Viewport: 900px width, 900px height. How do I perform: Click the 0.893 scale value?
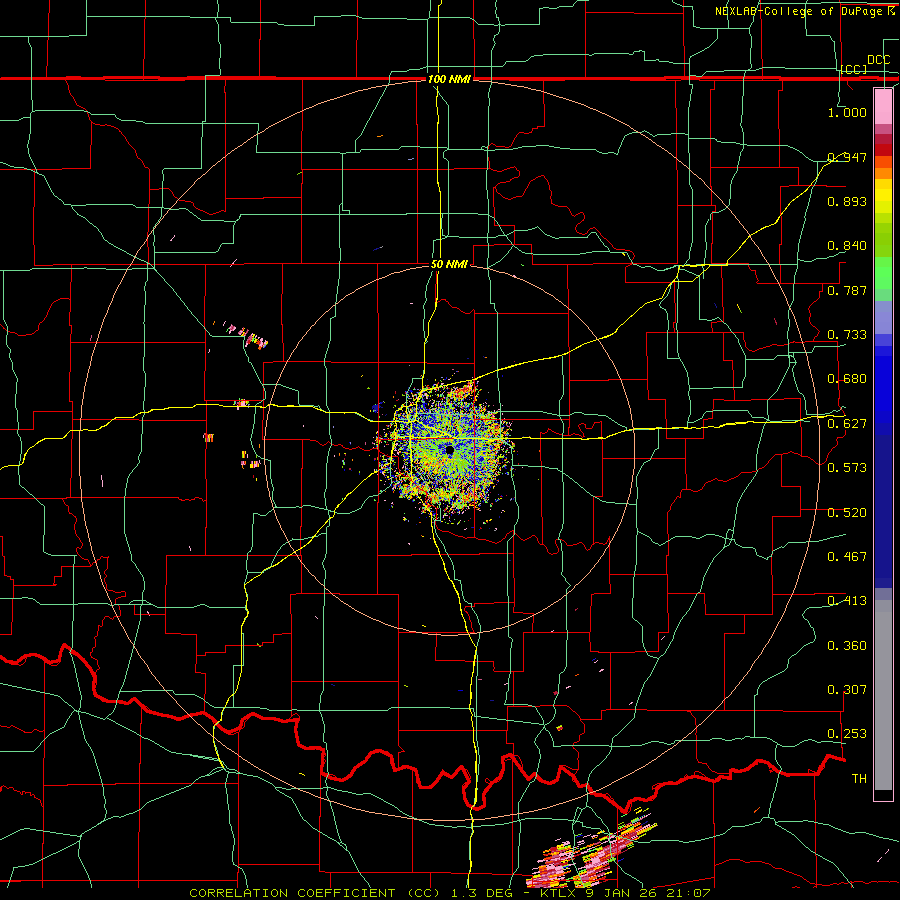[847, 201]
